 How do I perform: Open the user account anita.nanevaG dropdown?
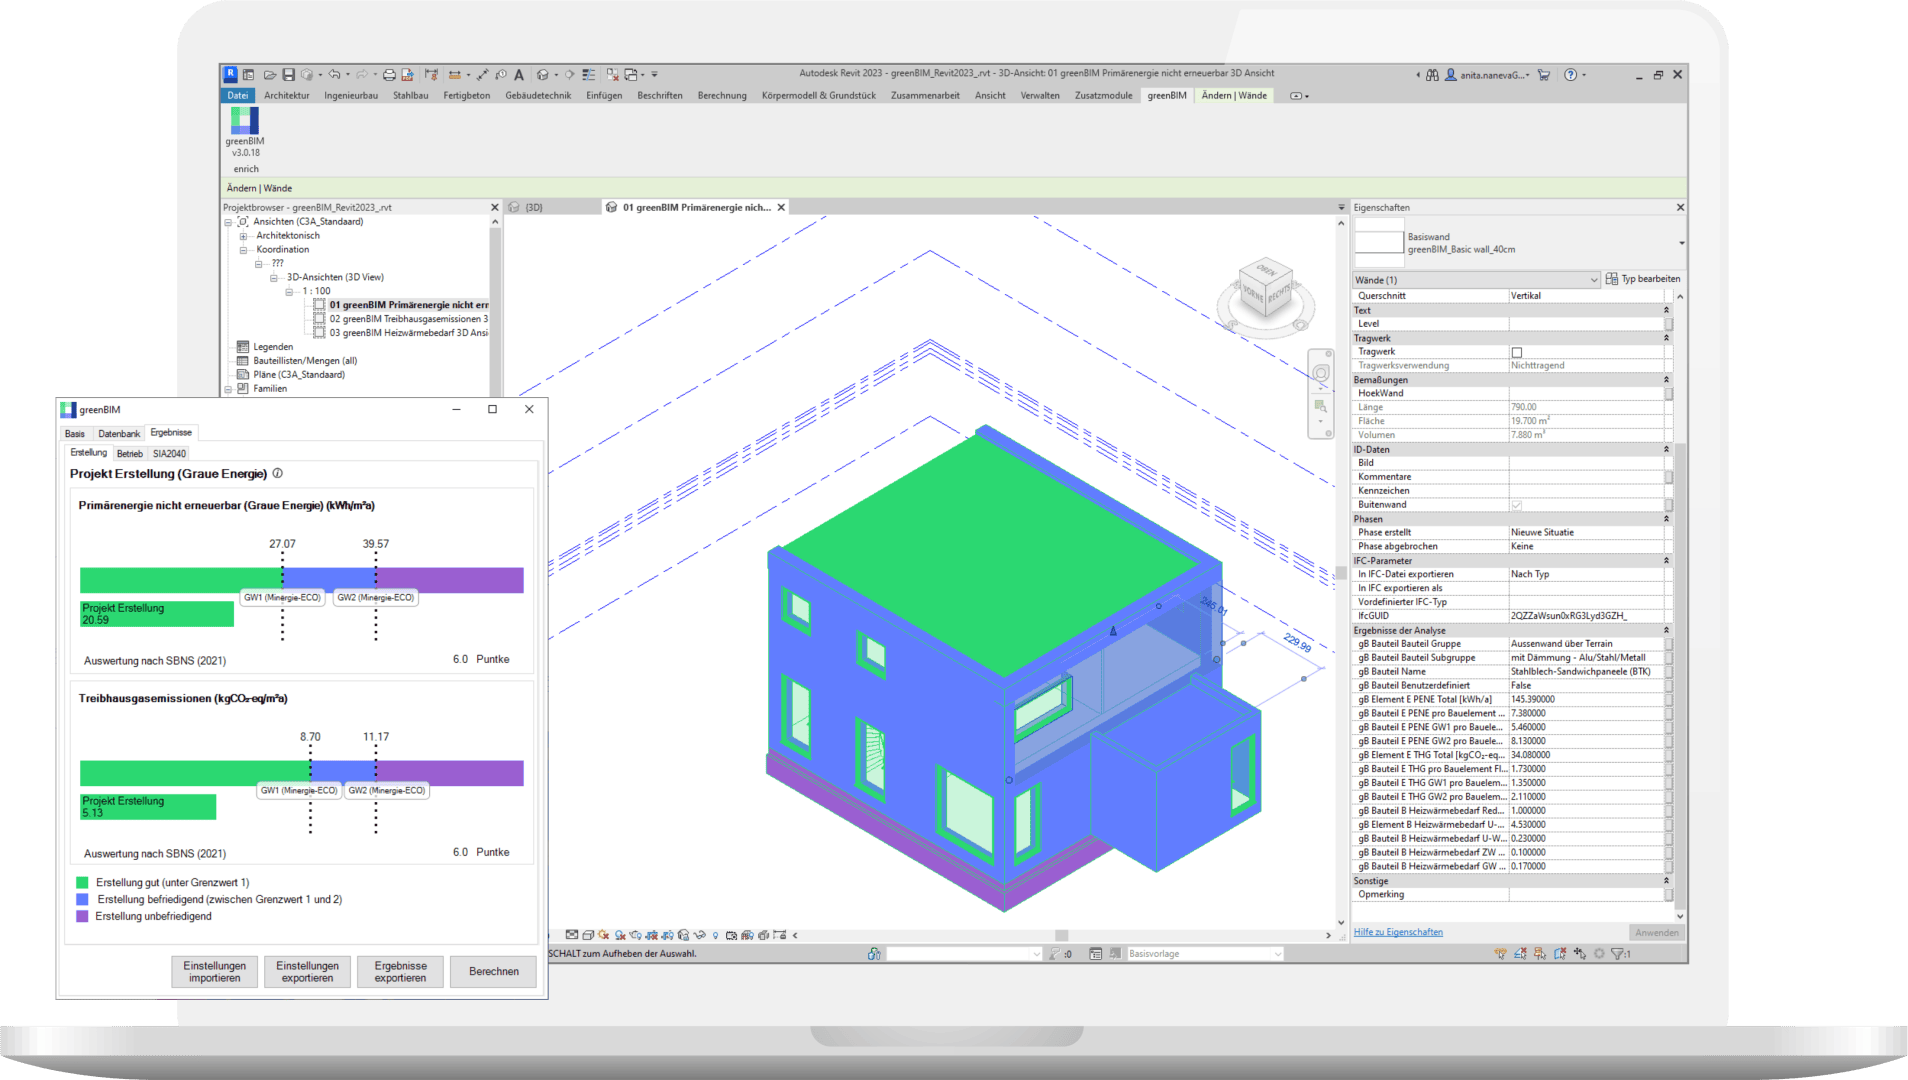[1486, 75]
